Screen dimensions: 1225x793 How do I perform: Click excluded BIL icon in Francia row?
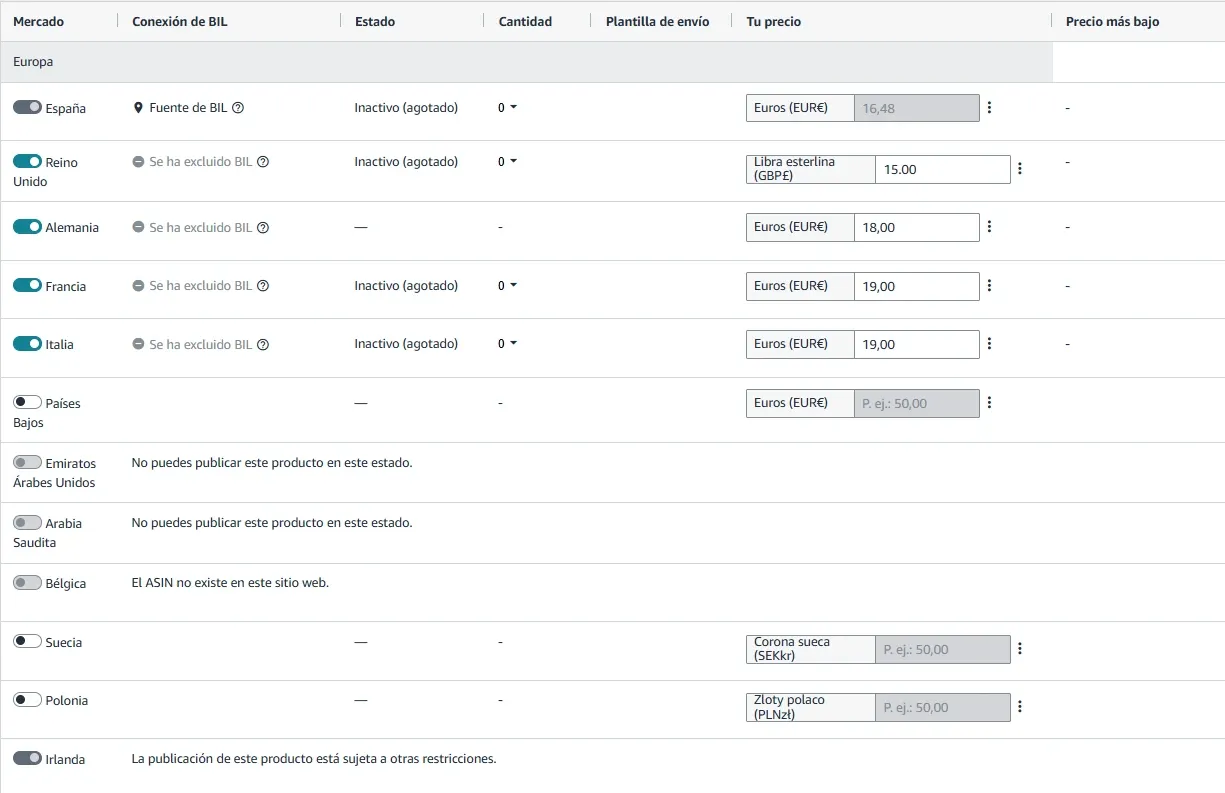pos(139,286)
